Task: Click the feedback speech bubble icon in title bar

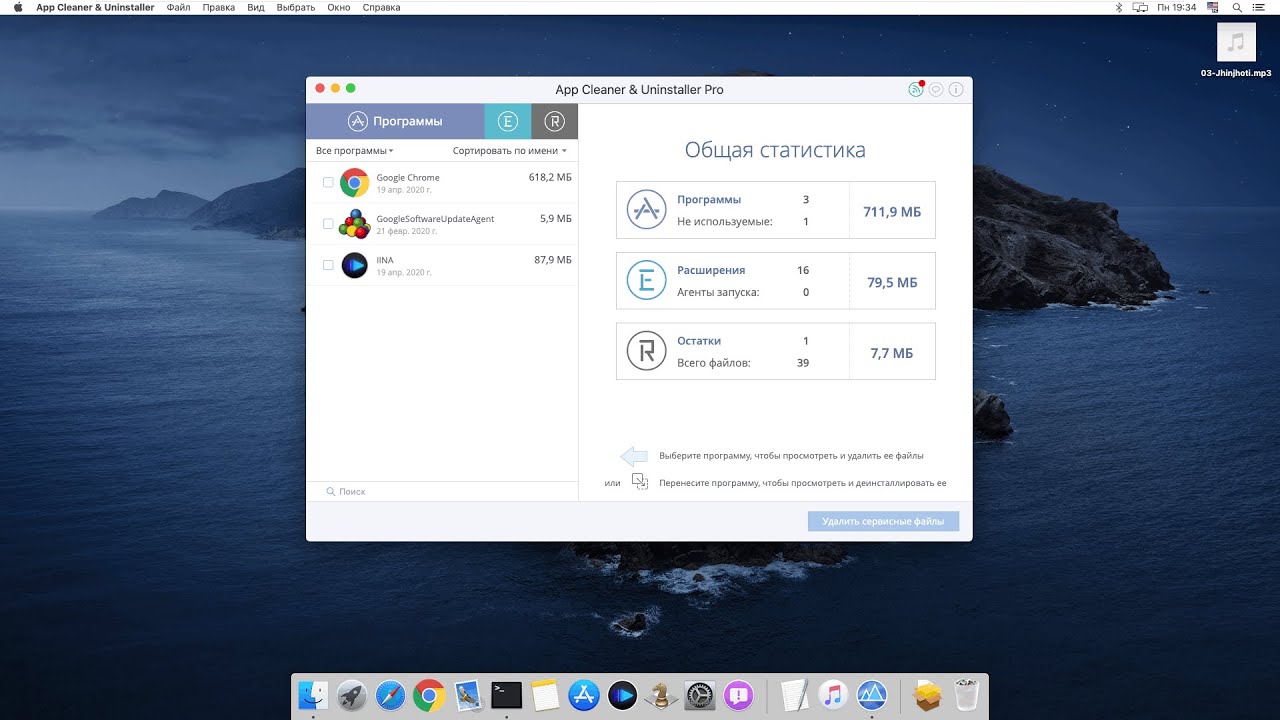Action: pos(936,89)
